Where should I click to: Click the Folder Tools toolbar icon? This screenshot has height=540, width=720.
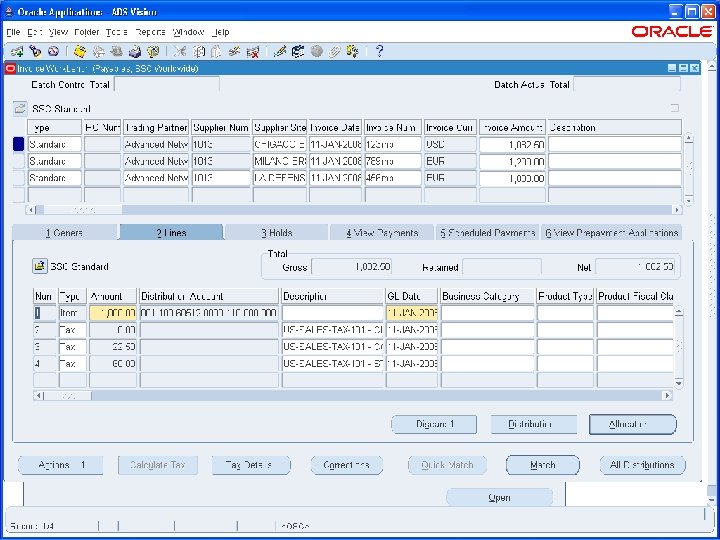click(x=353, y=51)
